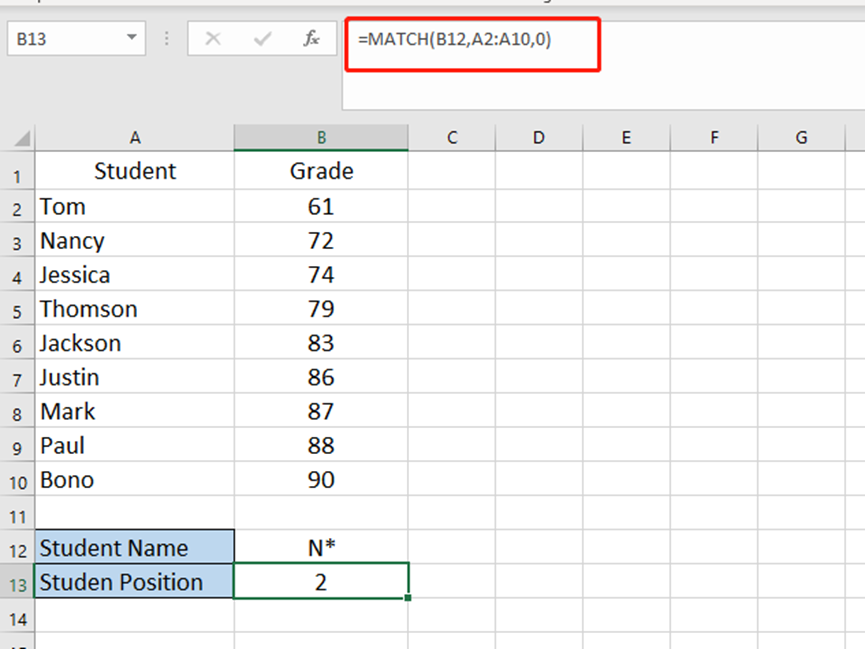Click the cell containing 'Justin'
865x649 pixels.
pos(135,377)
